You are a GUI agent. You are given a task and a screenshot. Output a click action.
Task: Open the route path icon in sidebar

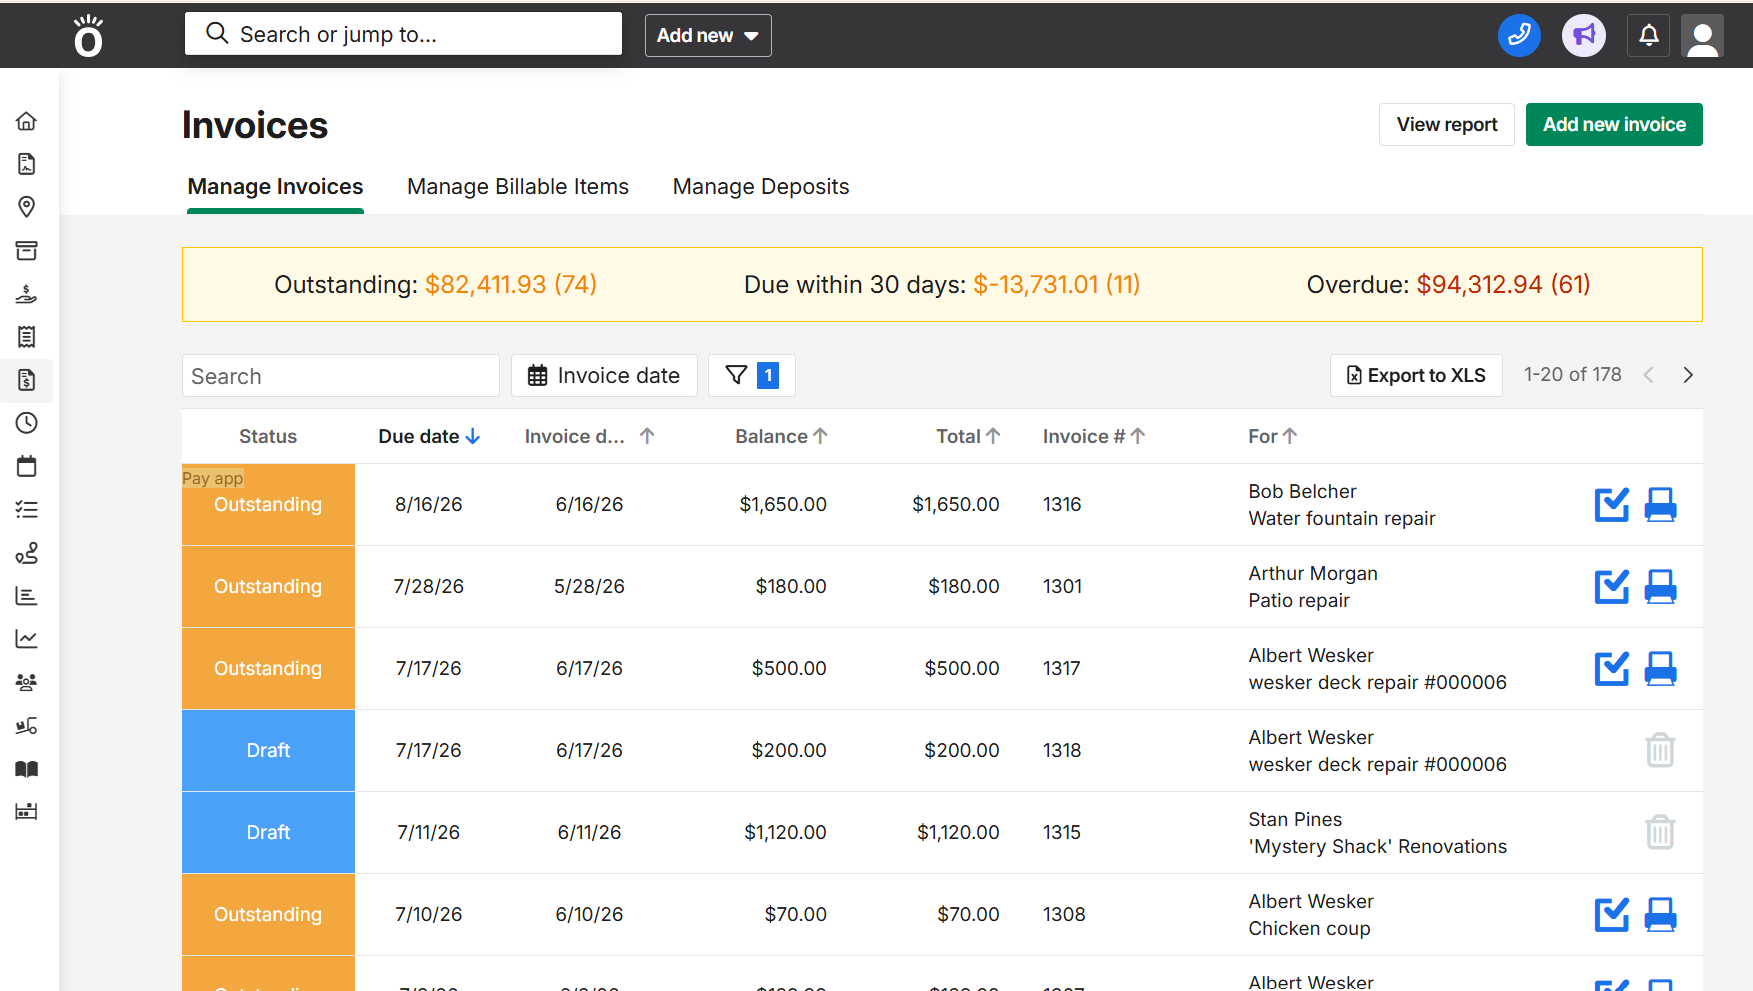[27, 553]
